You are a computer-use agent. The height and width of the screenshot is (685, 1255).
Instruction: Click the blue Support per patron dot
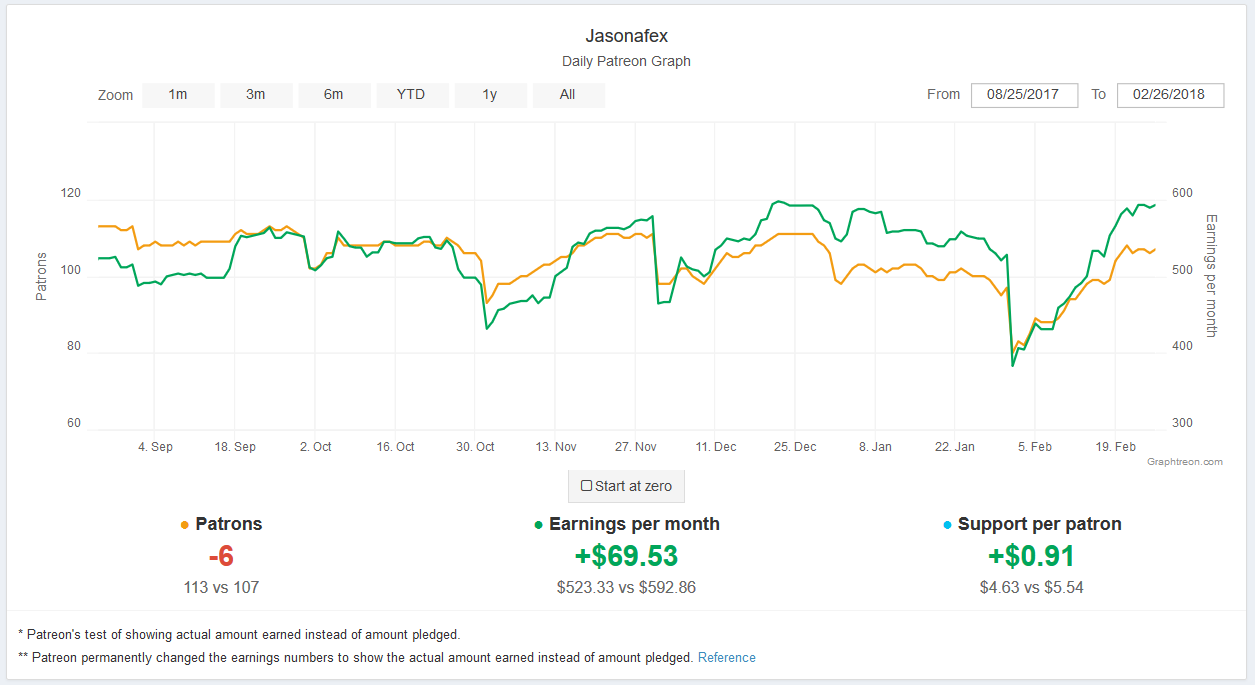[x=947, y=525]
